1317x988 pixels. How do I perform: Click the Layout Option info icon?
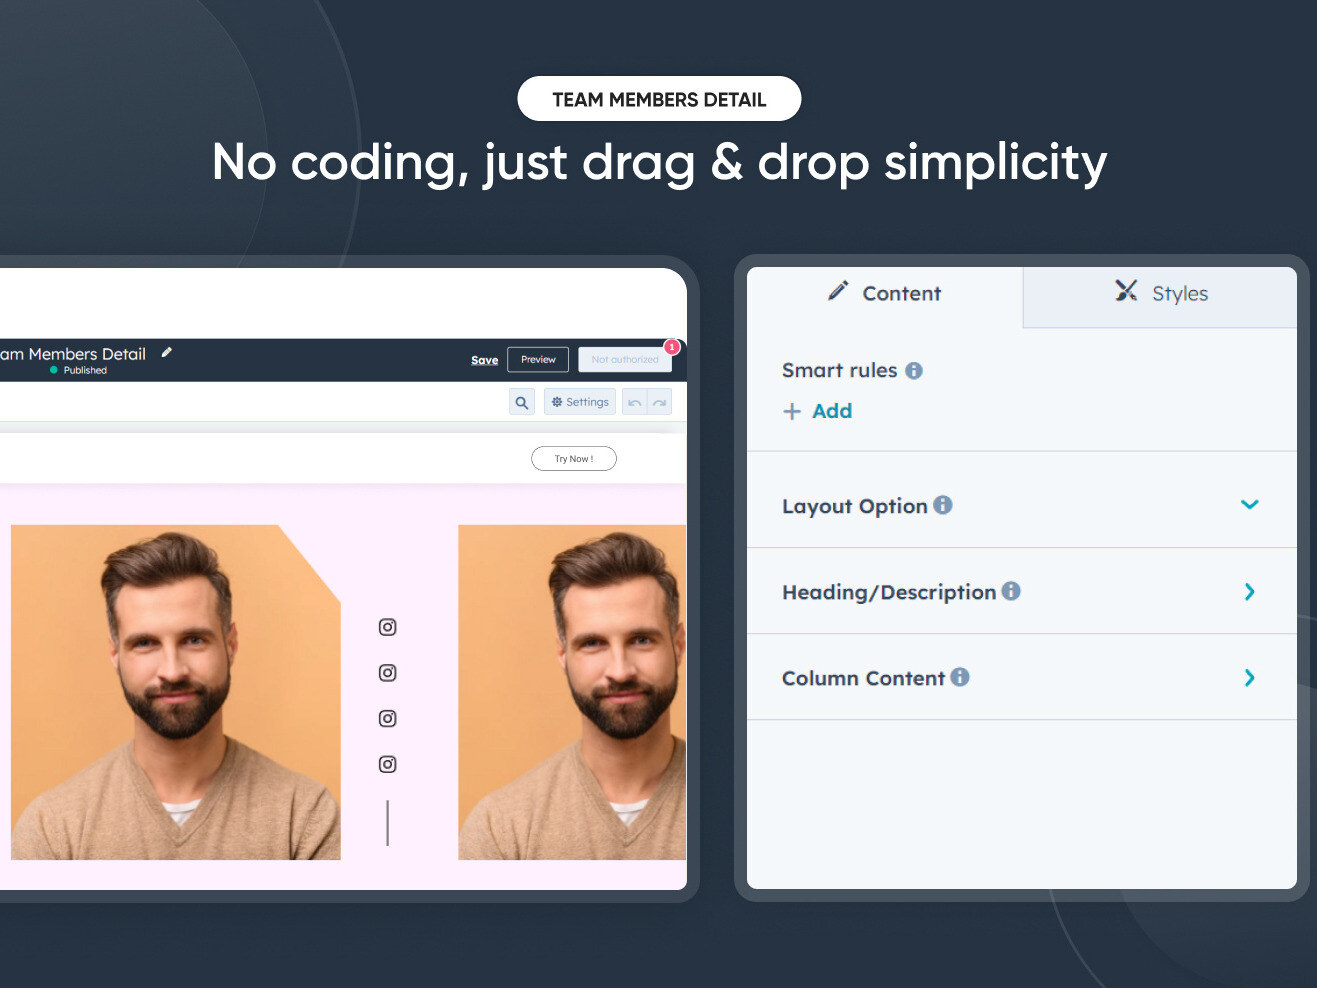(941, 505)
